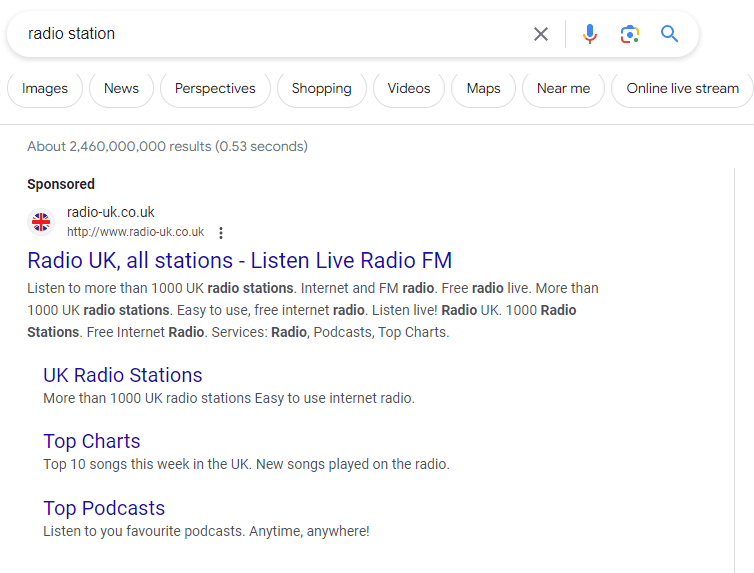Click the More than 1000 UK radio stations description

point(229,398)
